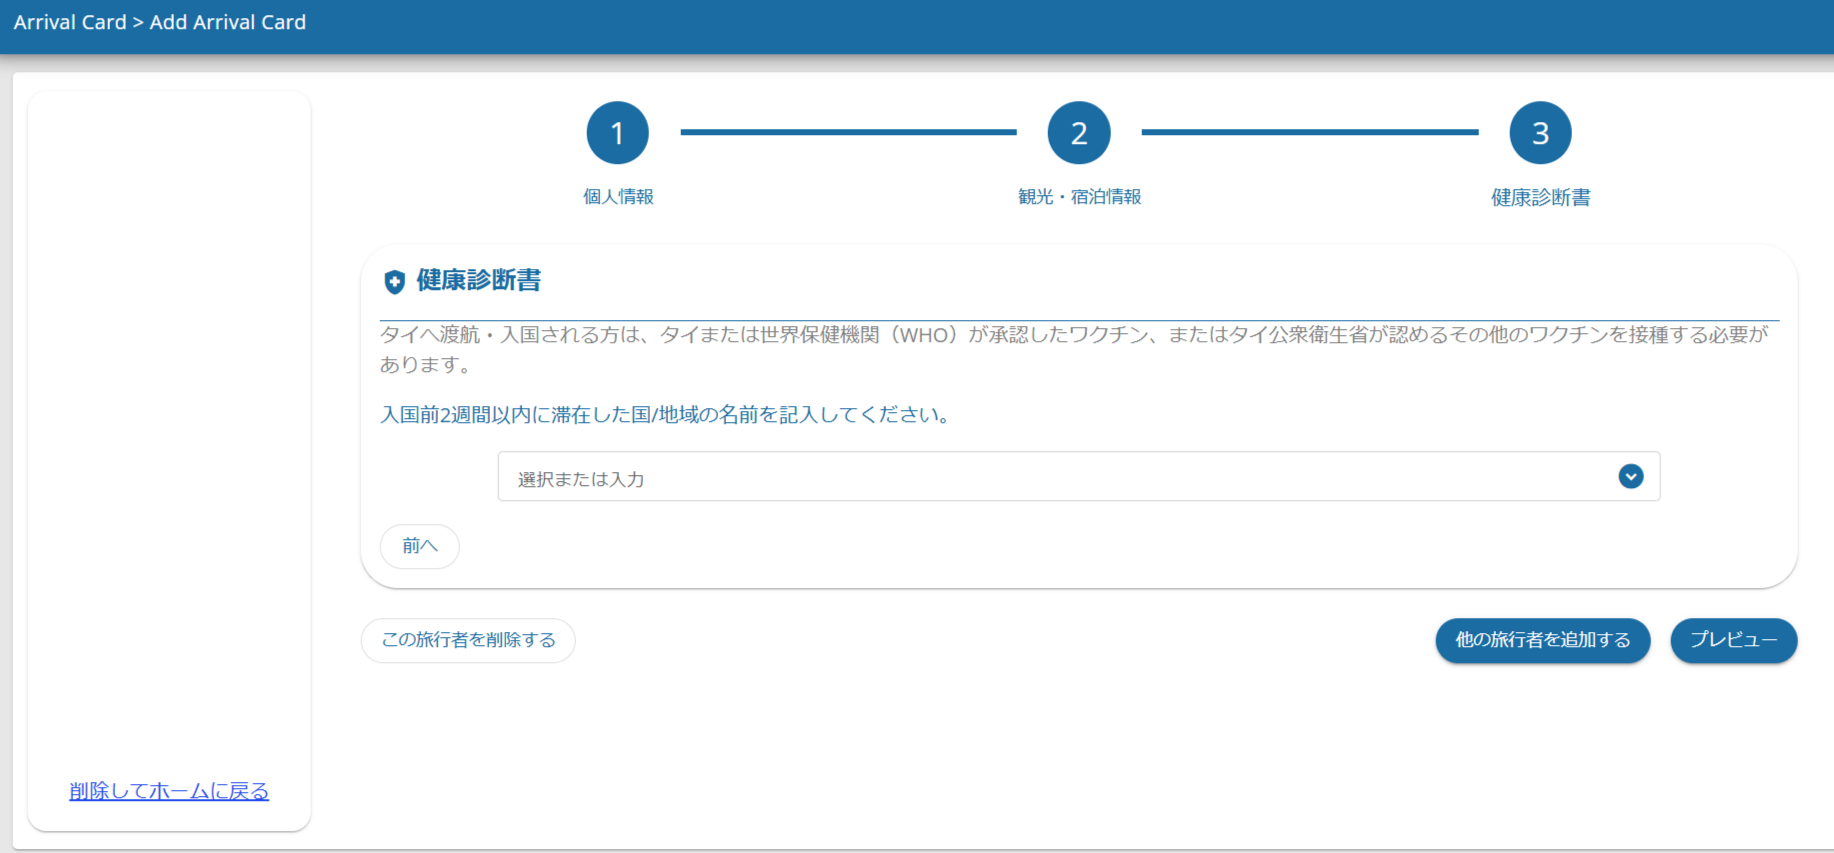Add another traveler via 他の旅行者を追加する
Screen dimensions: 1834x853
pyautogui.click(x=1542, y=640)
